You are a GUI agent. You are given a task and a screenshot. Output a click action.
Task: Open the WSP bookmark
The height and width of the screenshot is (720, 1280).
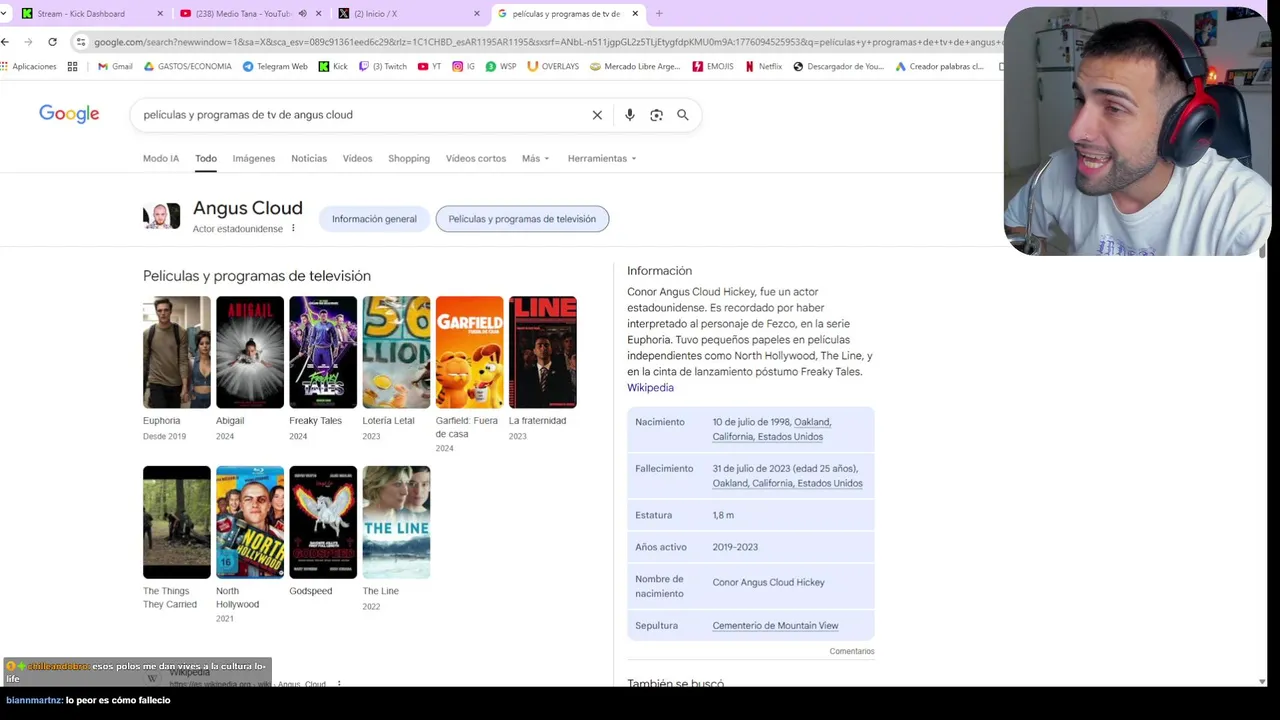tap(501, 67)
